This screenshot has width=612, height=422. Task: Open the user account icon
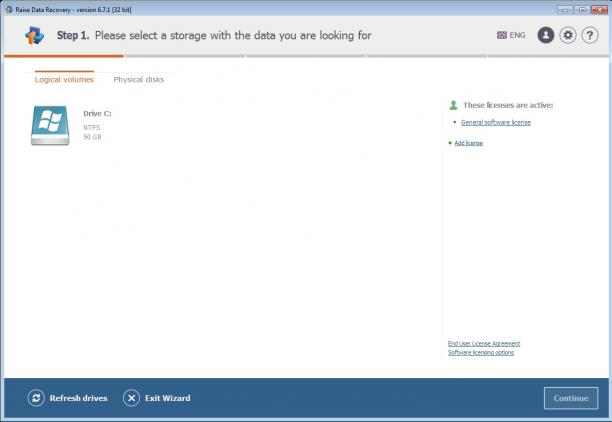[x=546, y=35]
